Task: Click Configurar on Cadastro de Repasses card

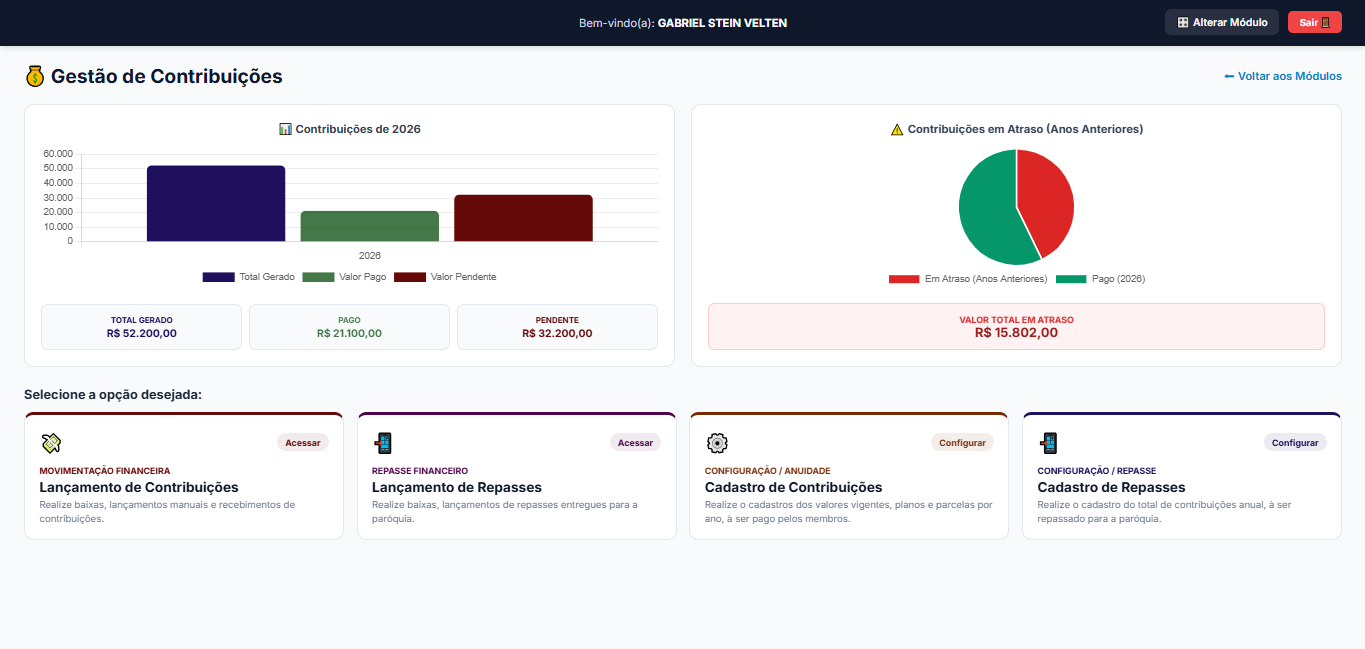Action: pos(1295,442)
